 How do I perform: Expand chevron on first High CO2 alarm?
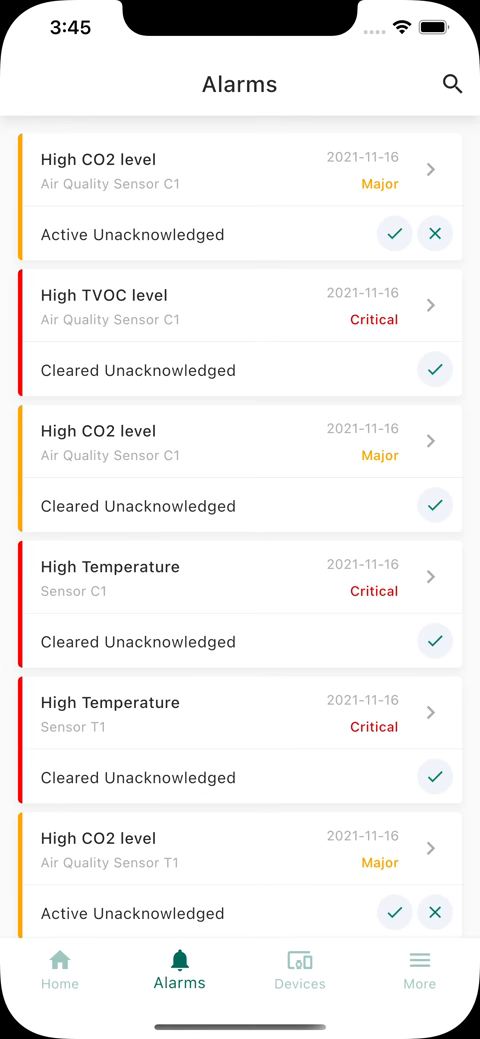click(x=431, y=170)
